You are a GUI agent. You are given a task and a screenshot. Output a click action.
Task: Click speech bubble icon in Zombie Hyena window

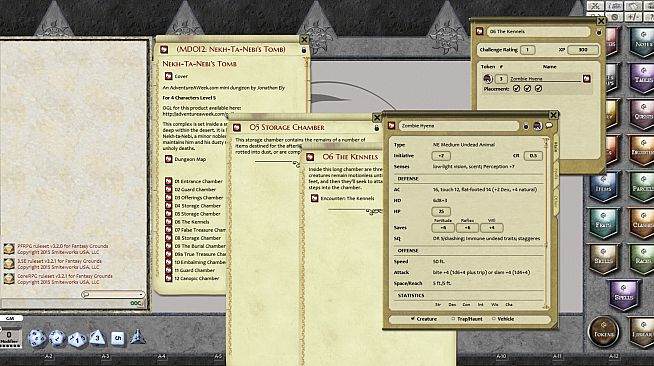(549, 125)
